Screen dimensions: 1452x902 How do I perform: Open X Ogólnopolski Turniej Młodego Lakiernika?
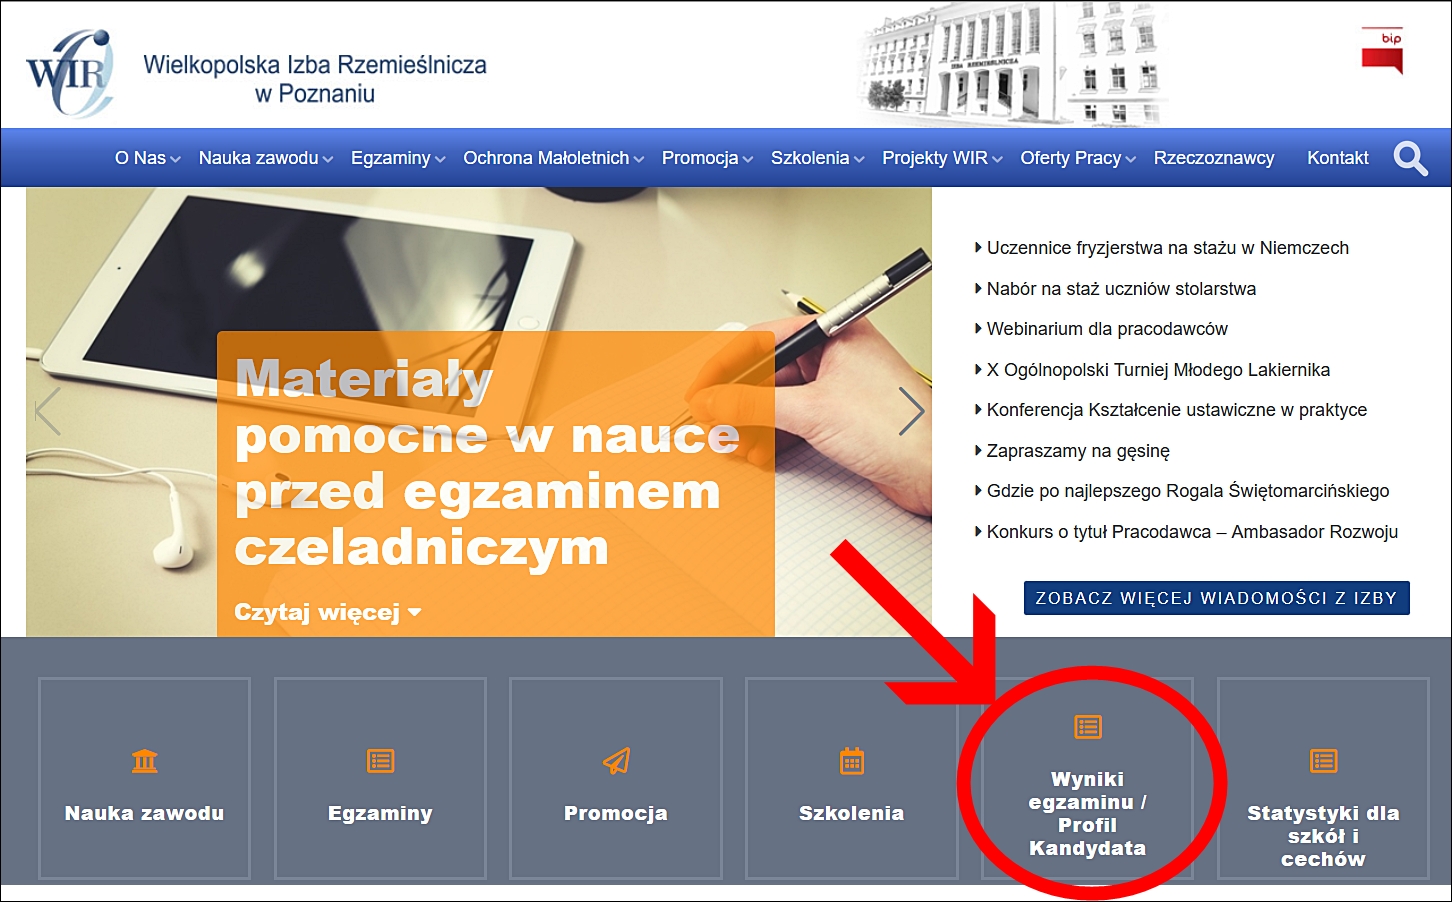[1158, 370]
